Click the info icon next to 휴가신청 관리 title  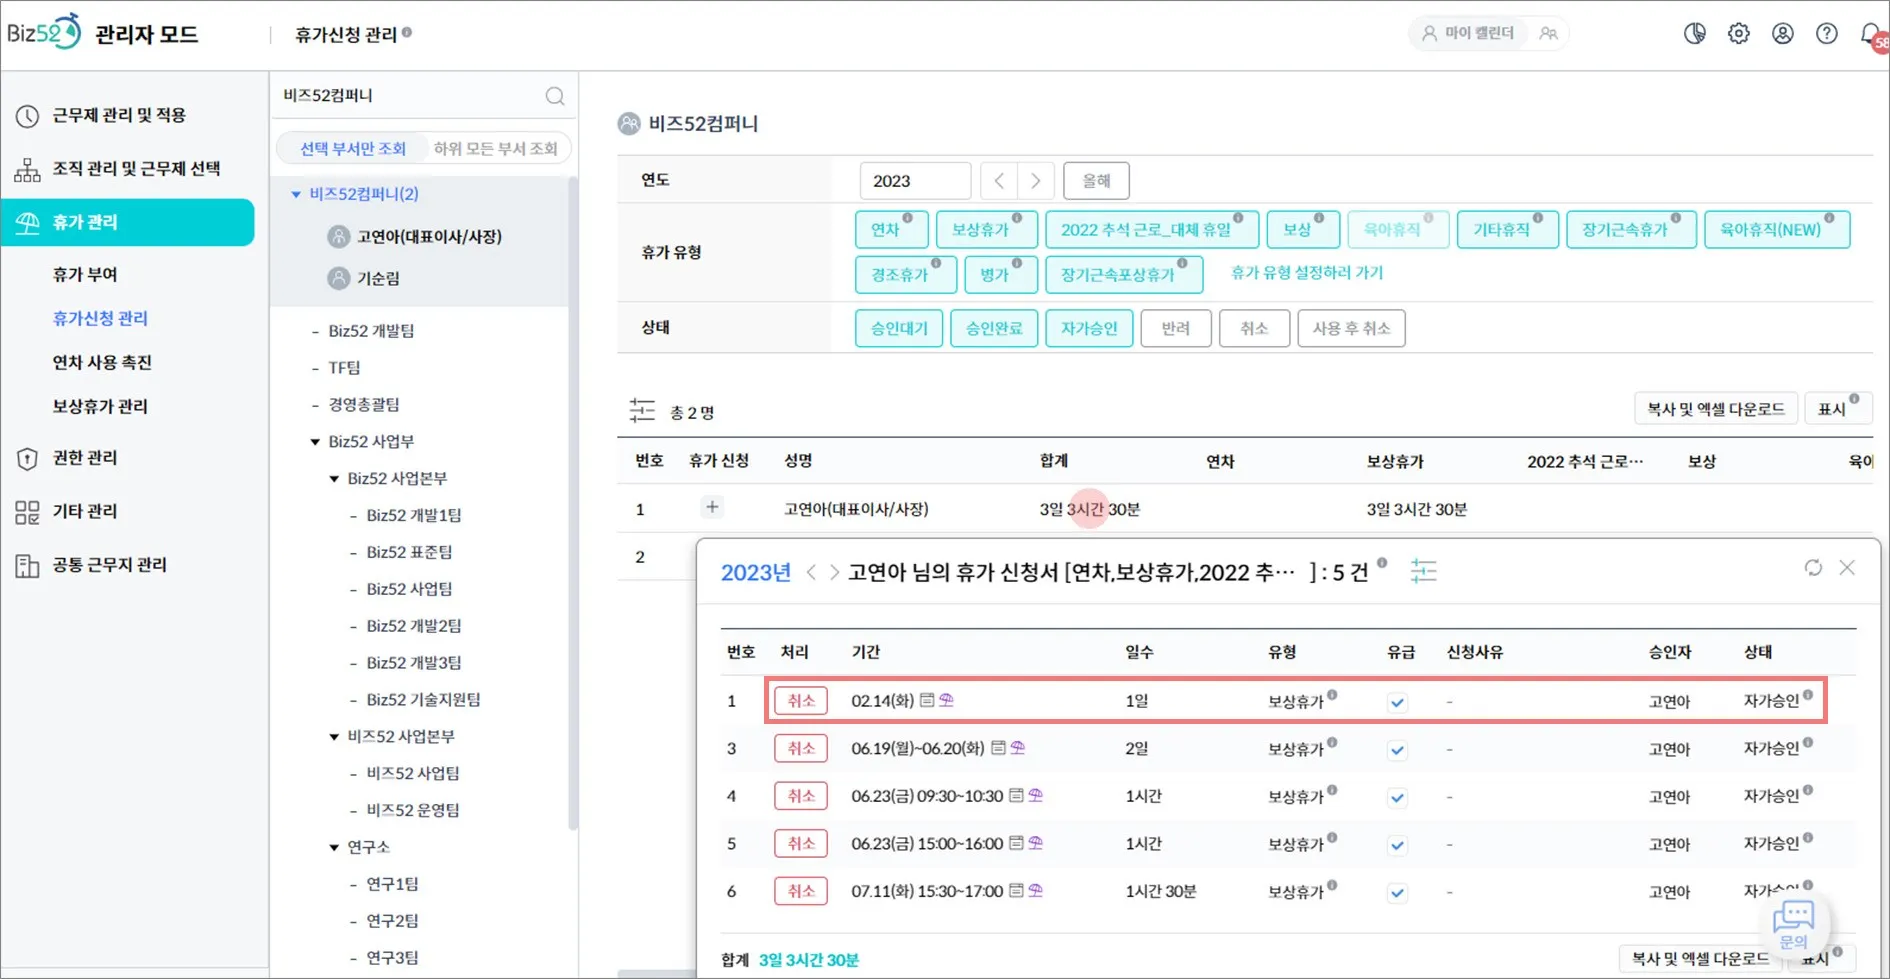coord(407,33)
